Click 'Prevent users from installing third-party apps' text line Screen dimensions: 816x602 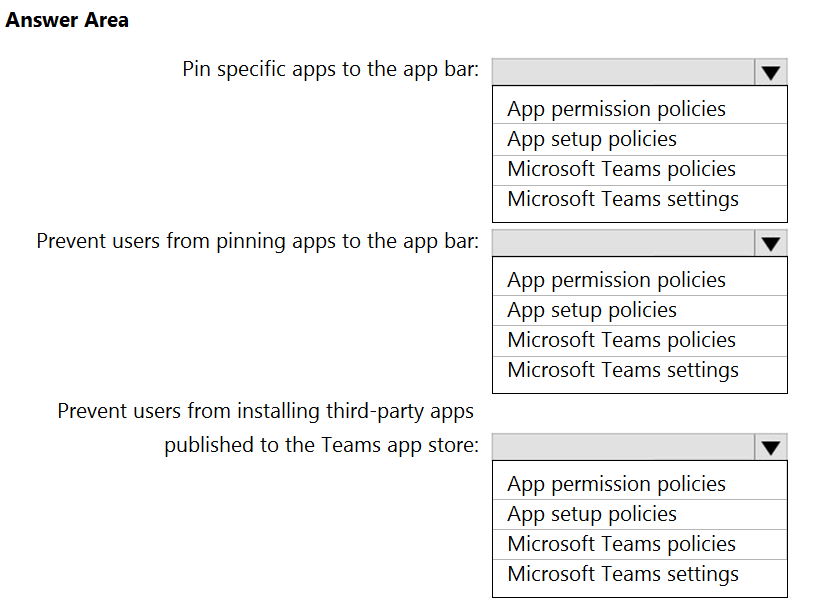coord(265,412)
